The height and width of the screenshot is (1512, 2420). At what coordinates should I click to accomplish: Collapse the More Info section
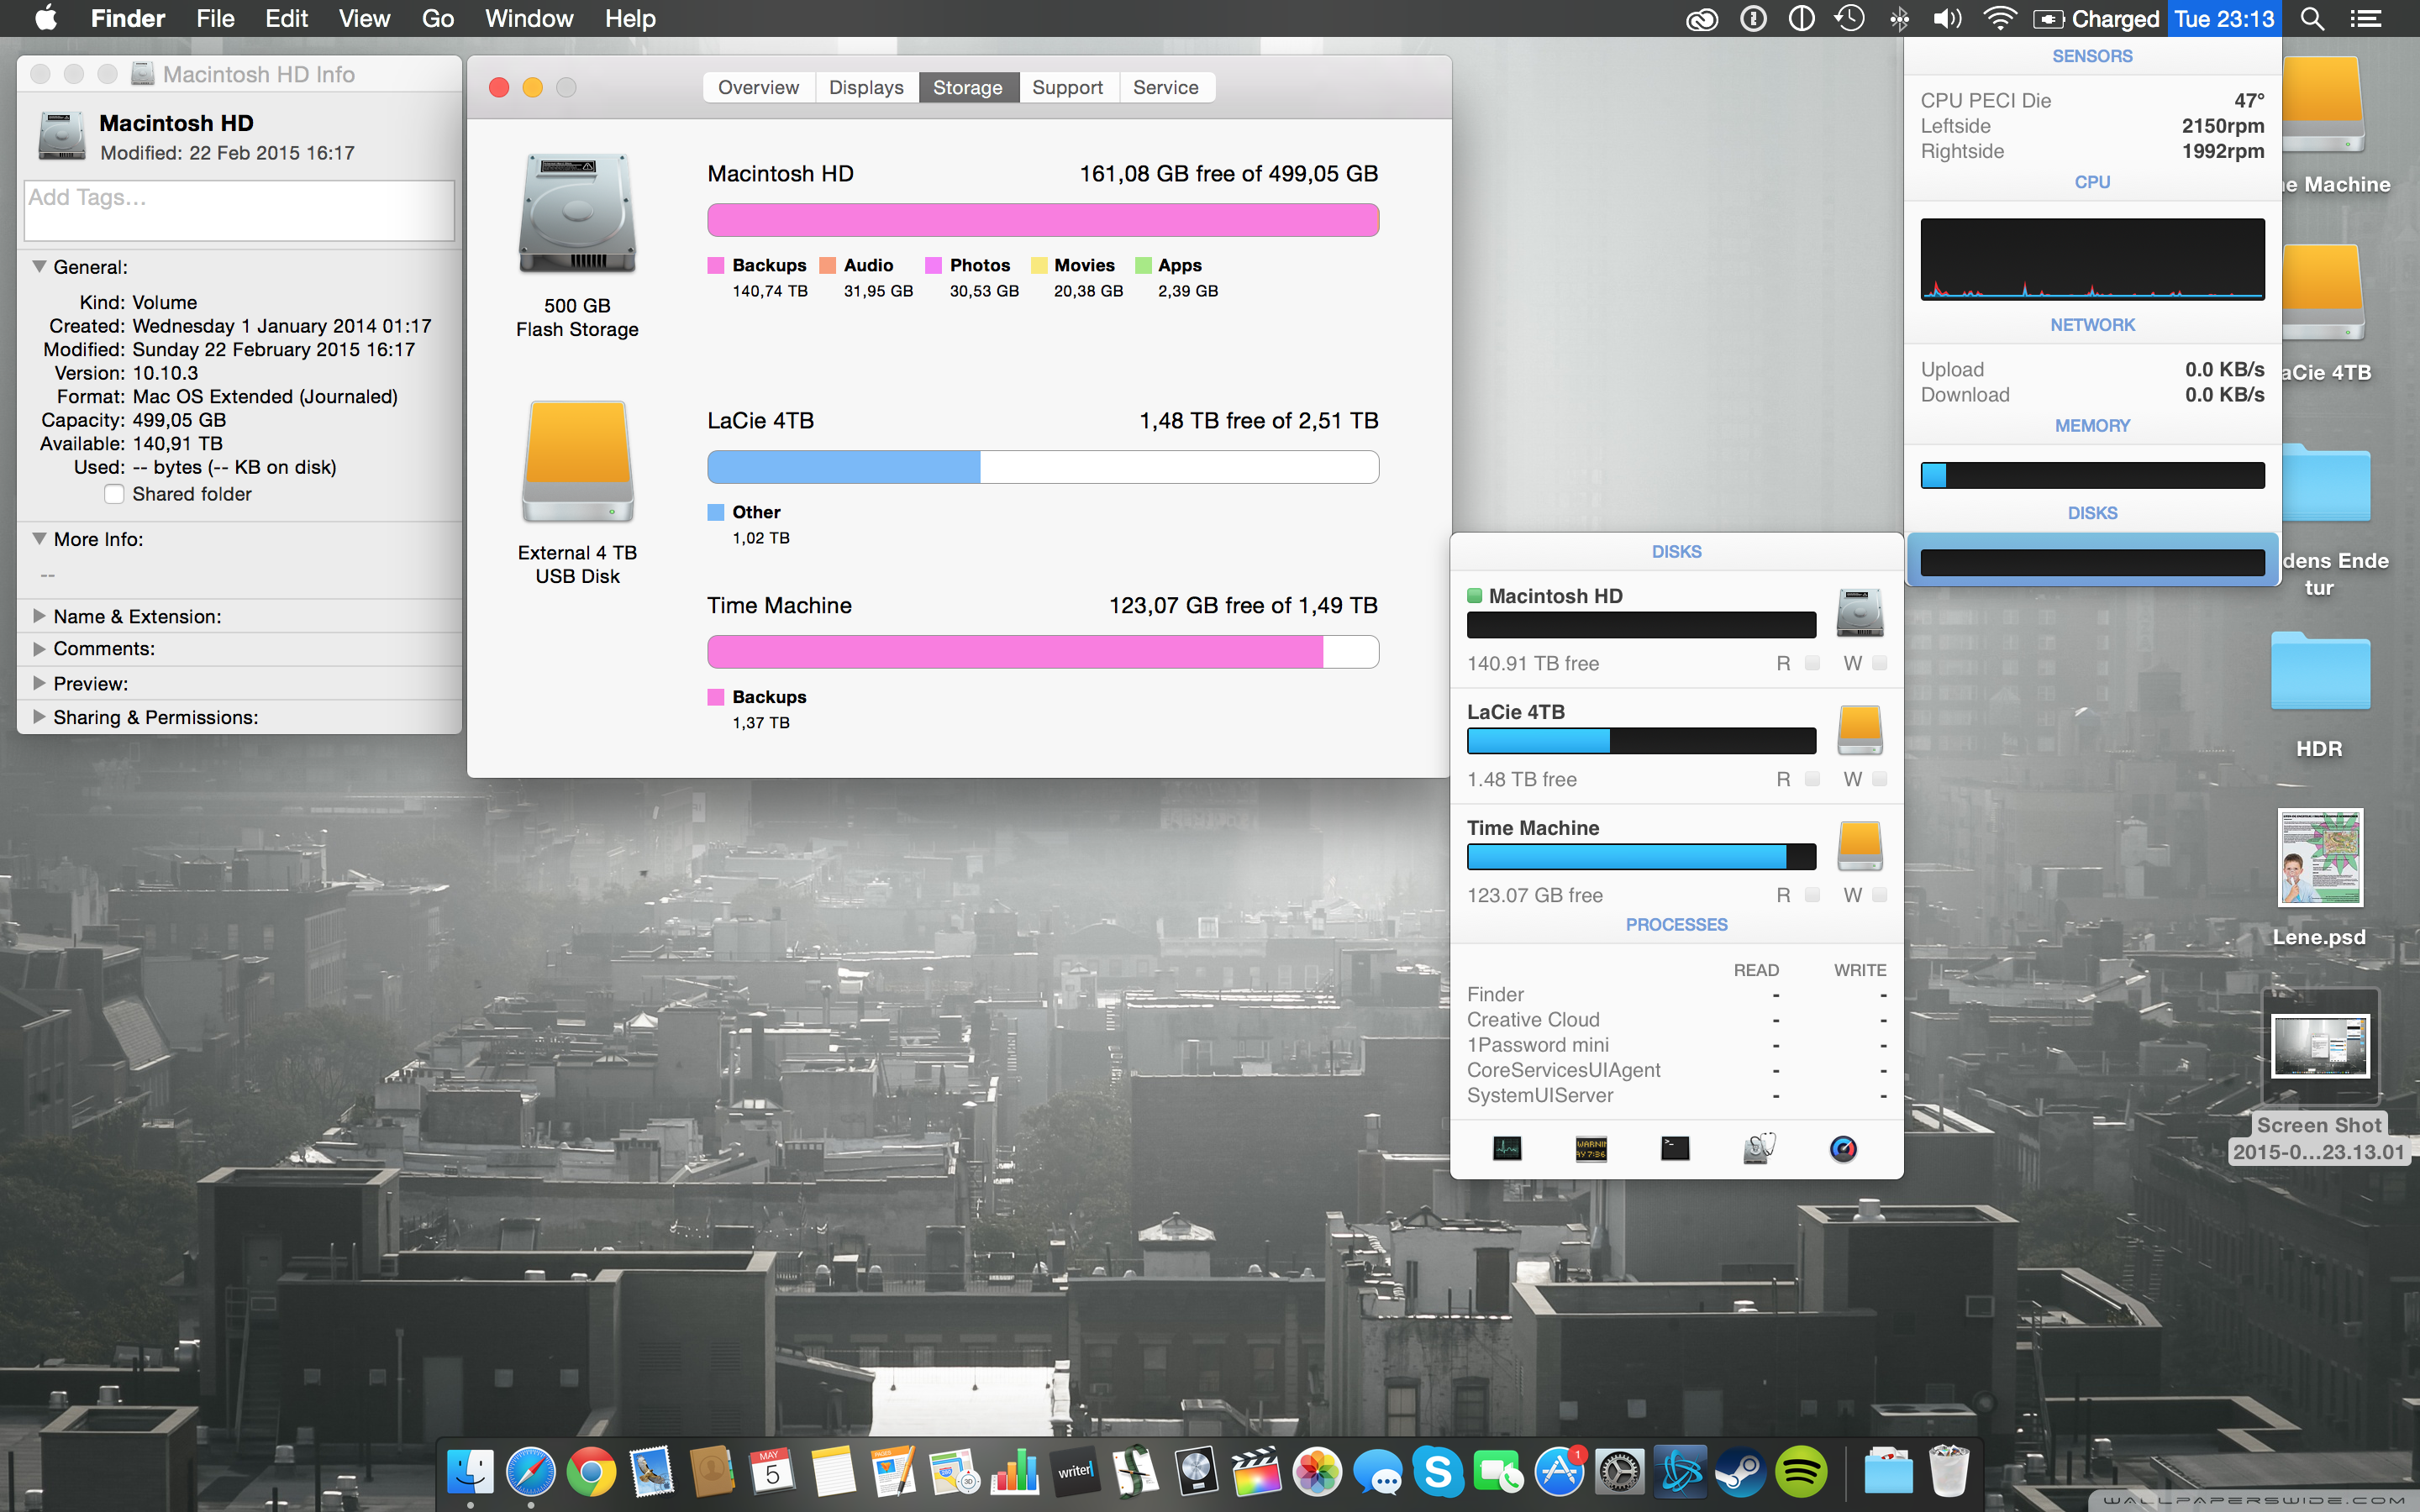(x=40, y=539)
